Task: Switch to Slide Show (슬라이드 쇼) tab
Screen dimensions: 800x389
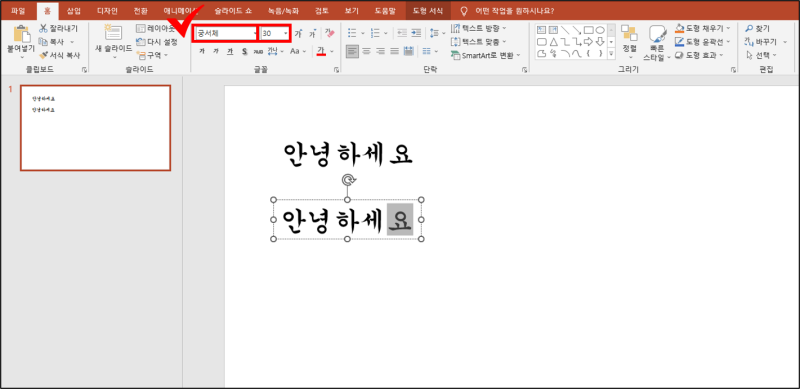Action: pyautogui.click(x=233, y=11)
